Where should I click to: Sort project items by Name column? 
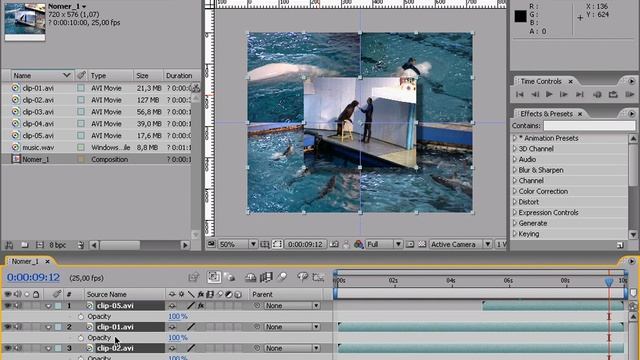42,76
